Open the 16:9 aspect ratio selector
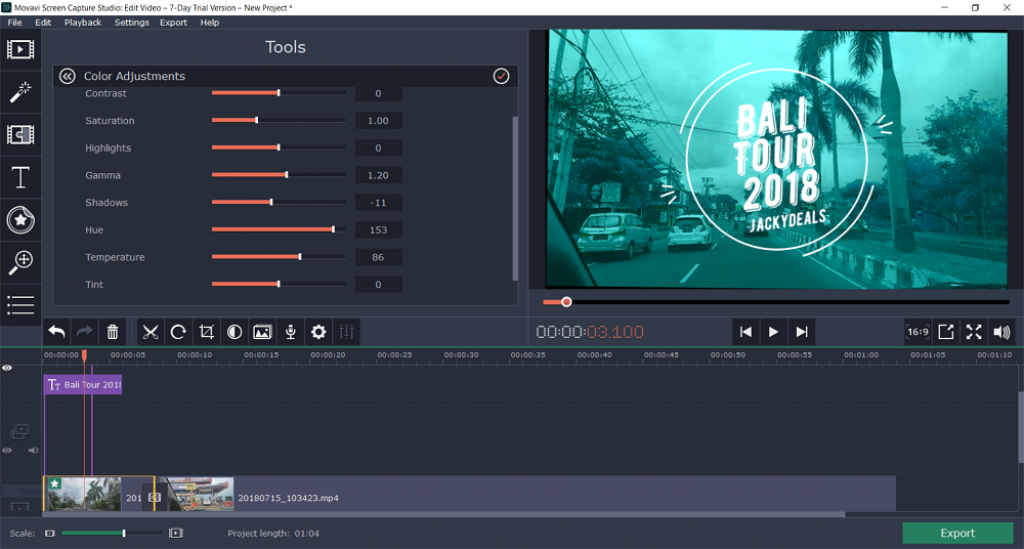Screen dimensions: 1024x549 918,332
